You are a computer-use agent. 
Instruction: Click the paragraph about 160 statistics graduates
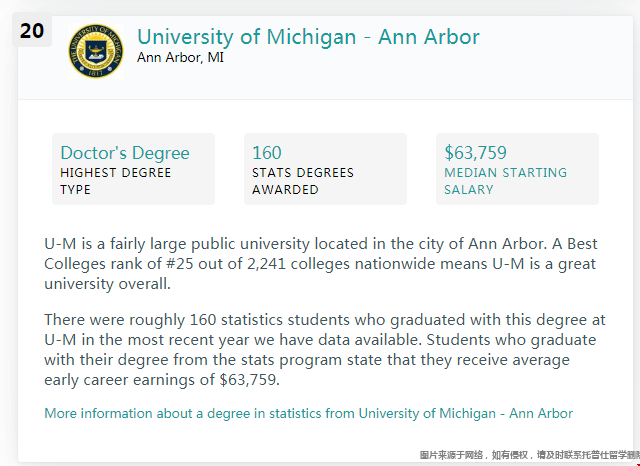[x=324, y=350]
